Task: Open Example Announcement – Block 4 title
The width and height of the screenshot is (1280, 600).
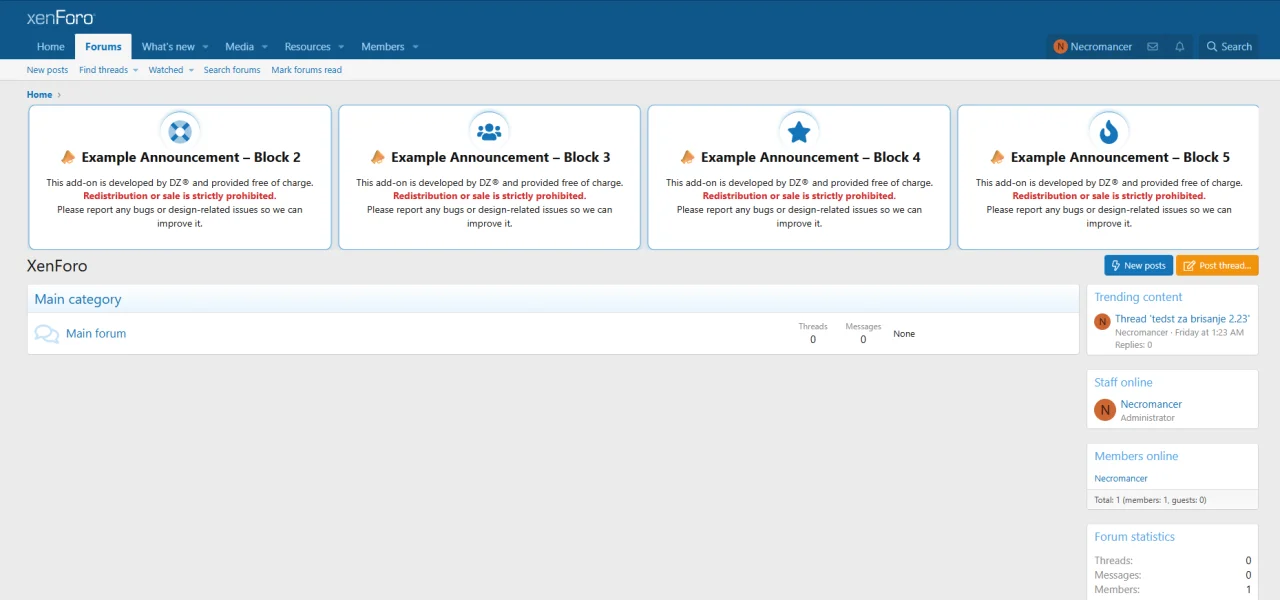Action: pyautogui.click(x=811, y=157)
